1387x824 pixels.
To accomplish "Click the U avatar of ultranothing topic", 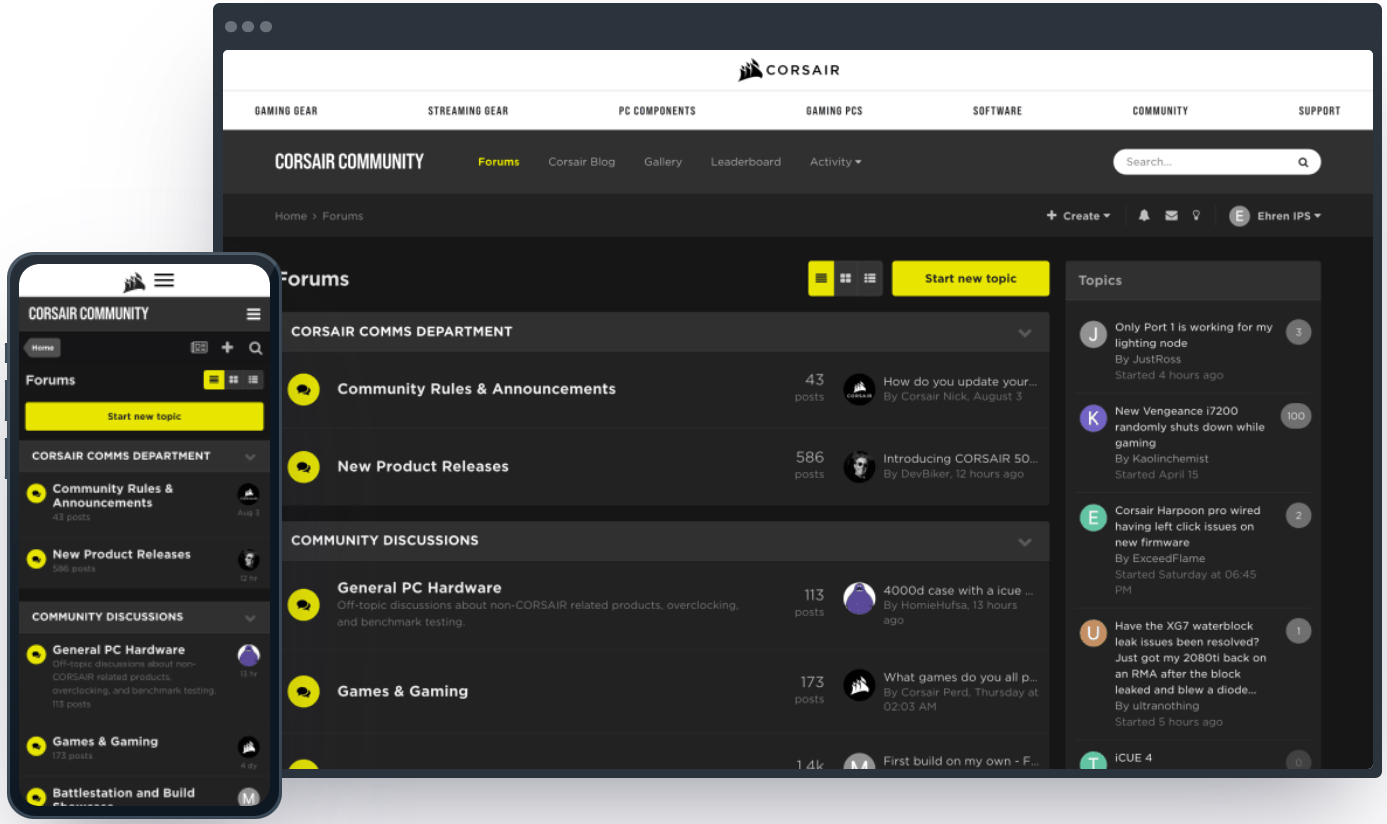I will [x=1093, y=633].
